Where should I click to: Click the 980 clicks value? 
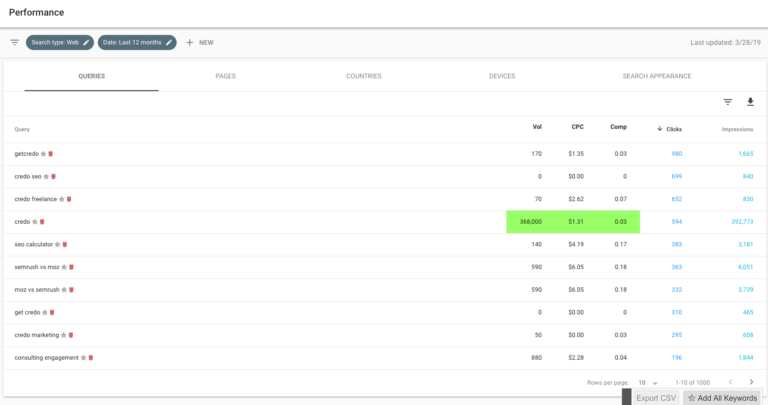coord(676,154)
